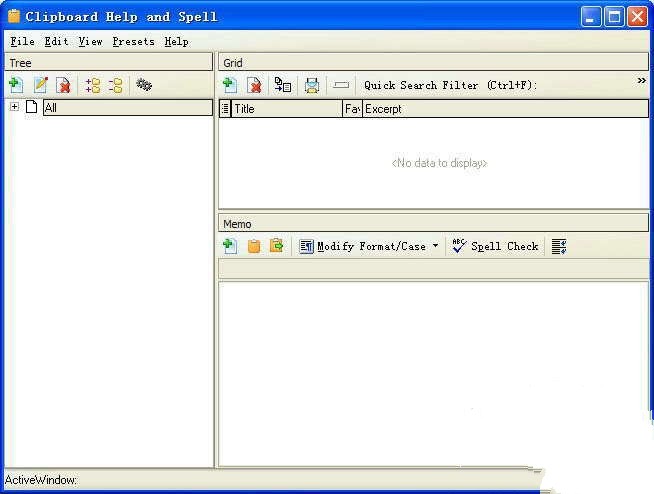Open the Presets menu
The image size is (654, 494).
133,41
